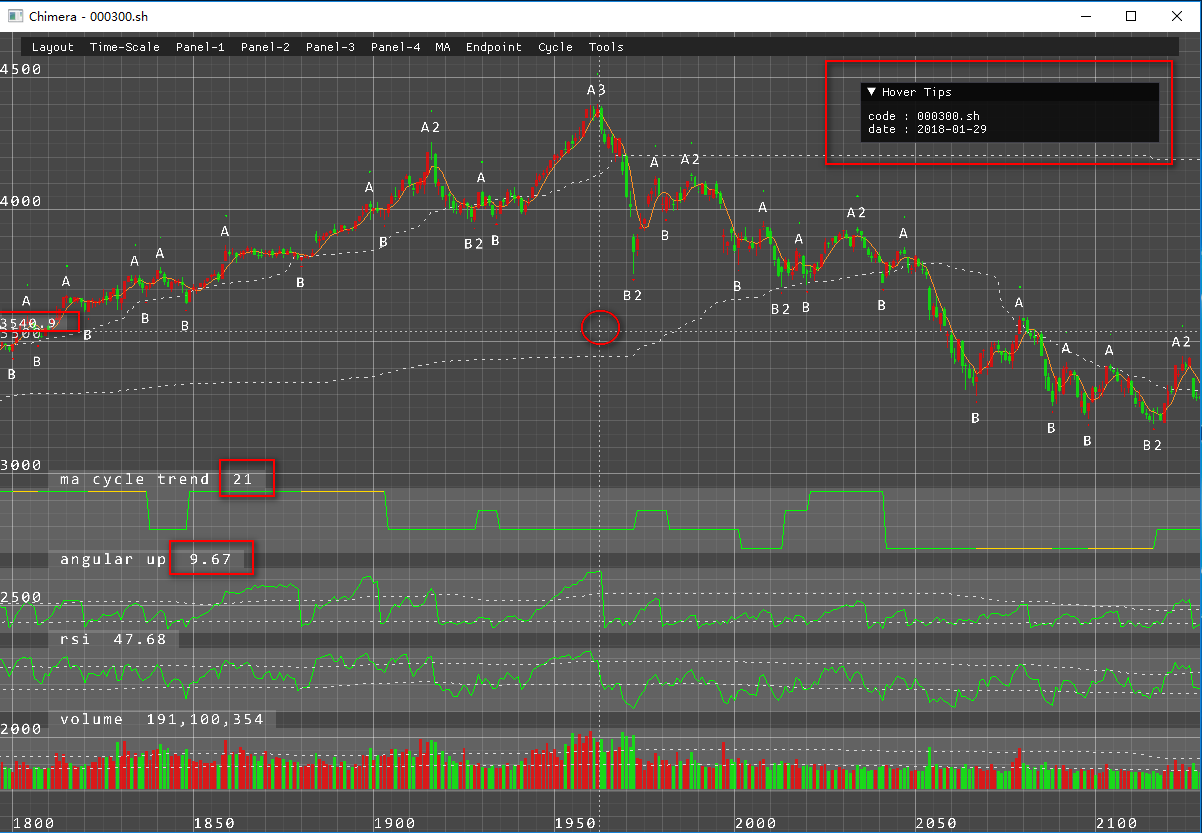Click the rsi 47.68 label

coord(113,639)
